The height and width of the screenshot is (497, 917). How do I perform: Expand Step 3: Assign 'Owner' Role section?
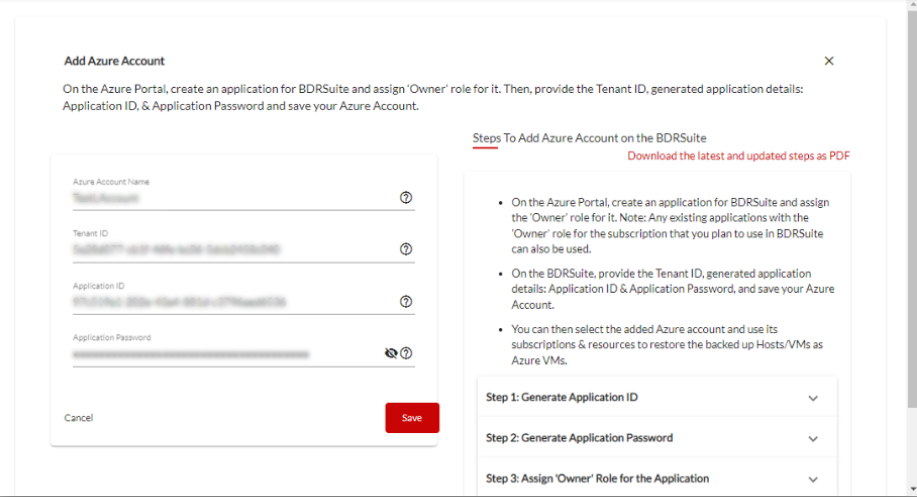click(x=657, y=478)
